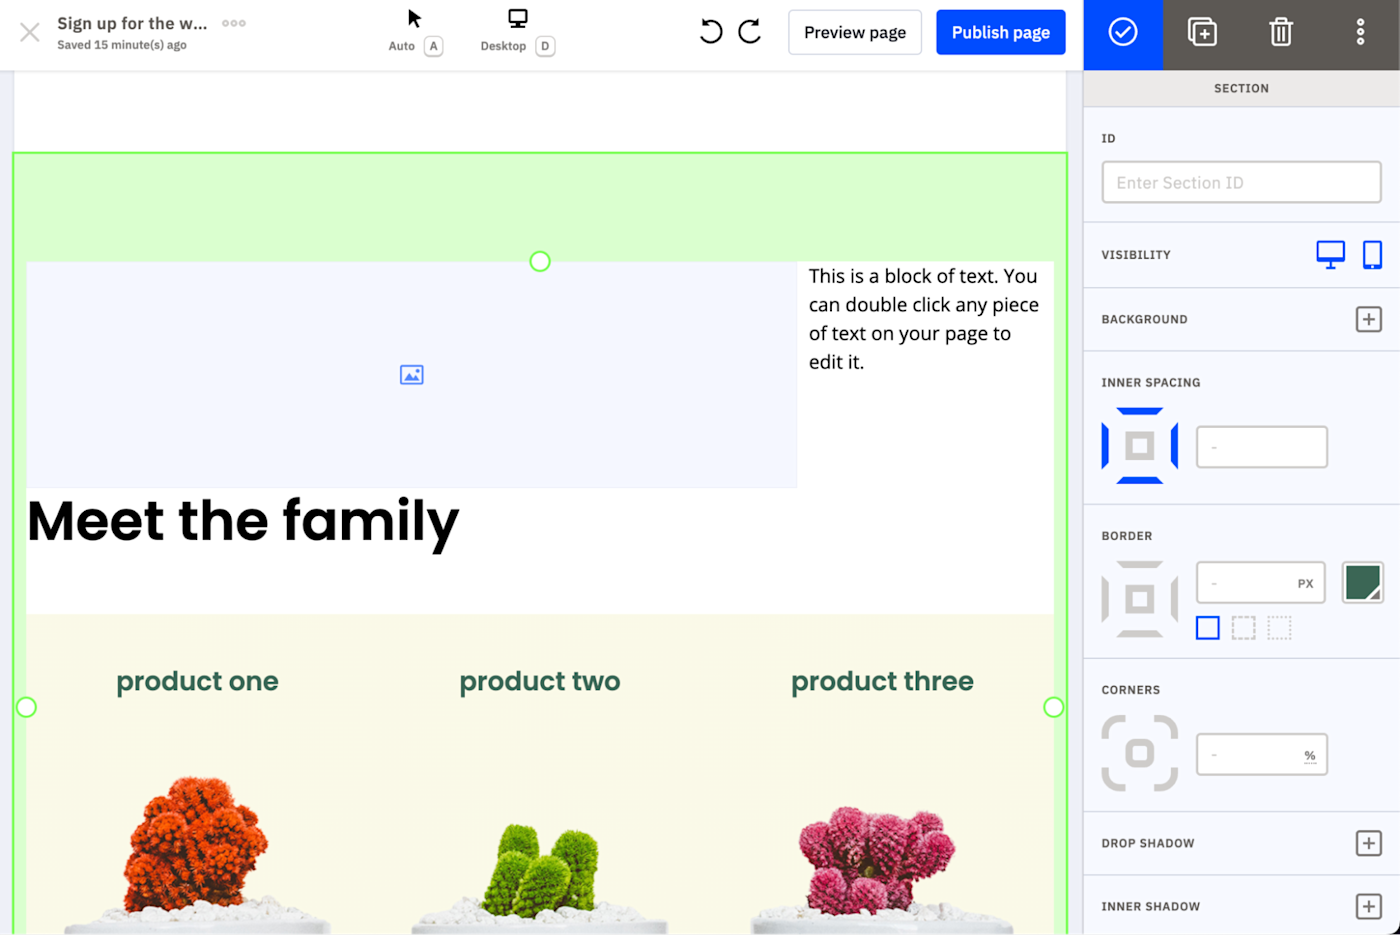Click the left section resize handle circle
1400x935 pixels.
[x=26, y=708]
